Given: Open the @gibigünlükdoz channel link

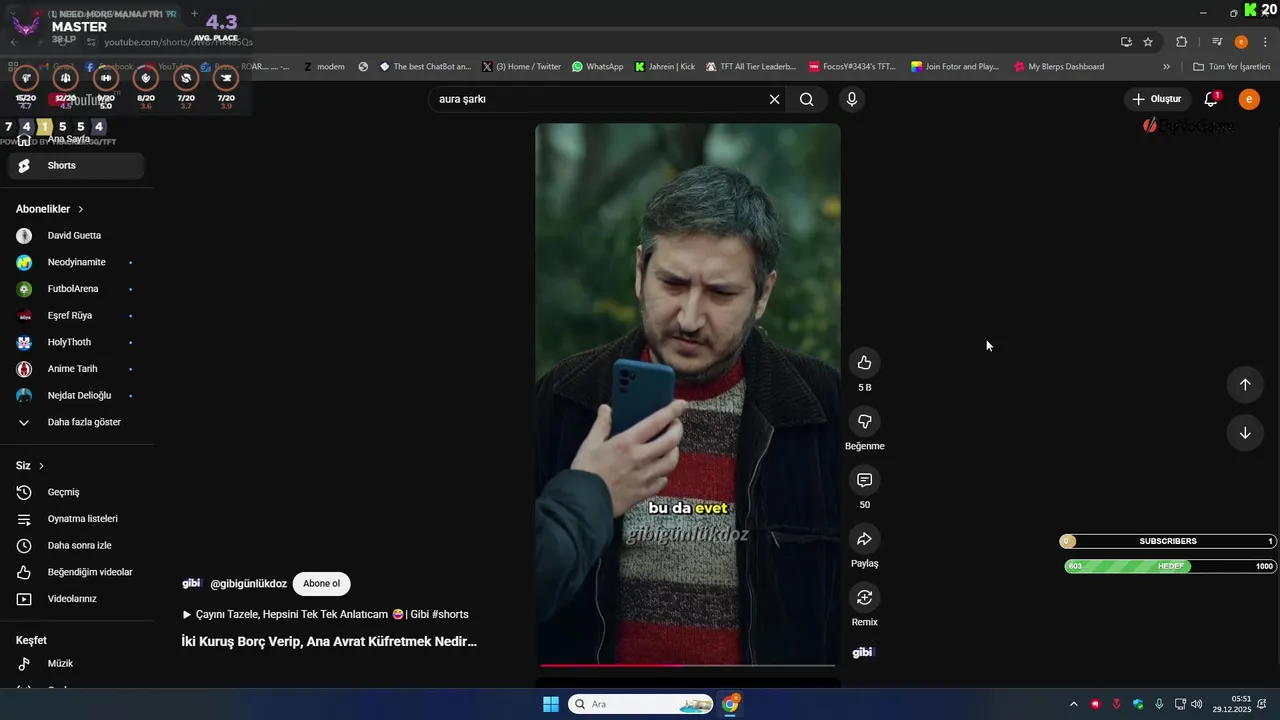Looking at the screenshot, I should coord(248,584).
